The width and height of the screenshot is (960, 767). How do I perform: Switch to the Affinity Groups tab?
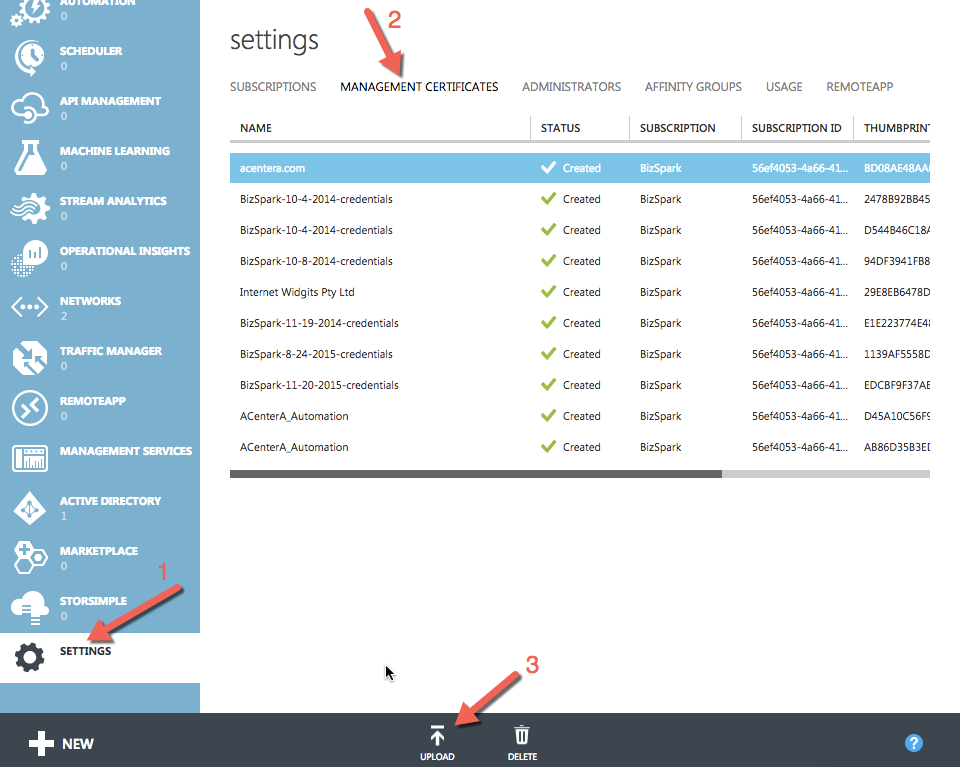click(693, 87)
